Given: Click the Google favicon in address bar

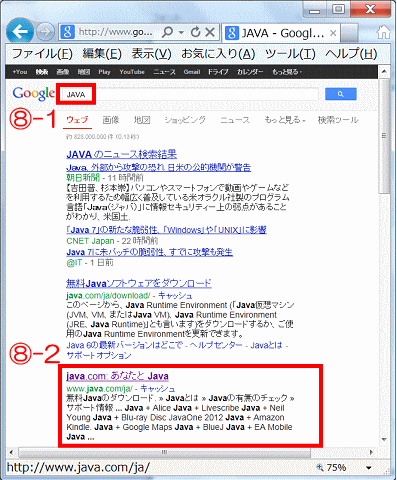Looking at the screenshot, I should coord(68,32).
